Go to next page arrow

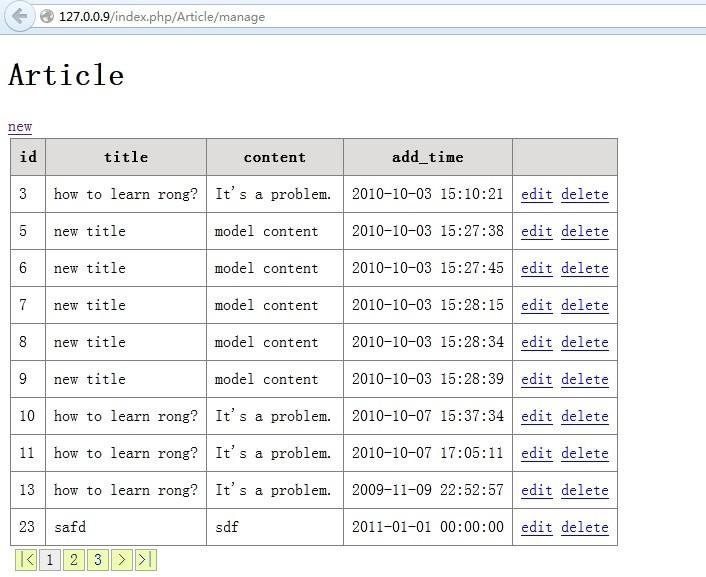pyautogui.click(x=122, y=560)
